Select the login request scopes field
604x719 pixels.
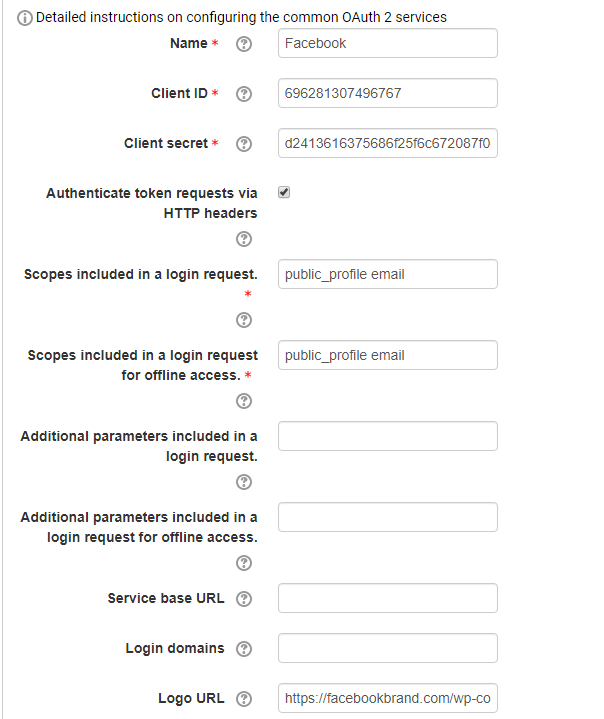[387, 274]
